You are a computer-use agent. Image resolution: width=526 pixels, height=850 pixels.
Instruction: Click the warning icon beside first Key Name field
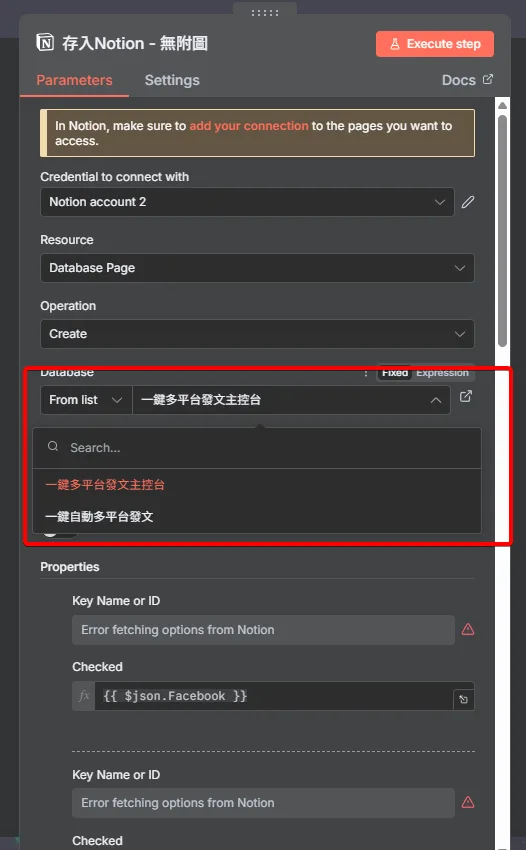coord(467,629)
